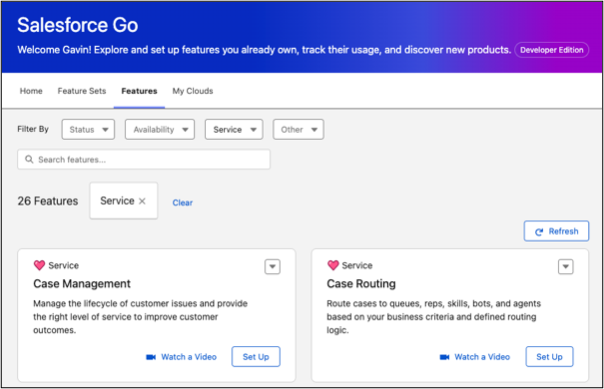Click the video camera icon in Case Management

pos(151,357)
